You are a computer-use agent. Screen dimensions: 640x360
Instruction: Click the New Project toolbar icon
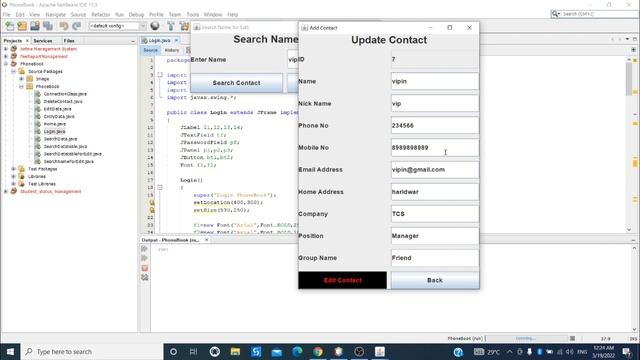(x=22, y=26)
